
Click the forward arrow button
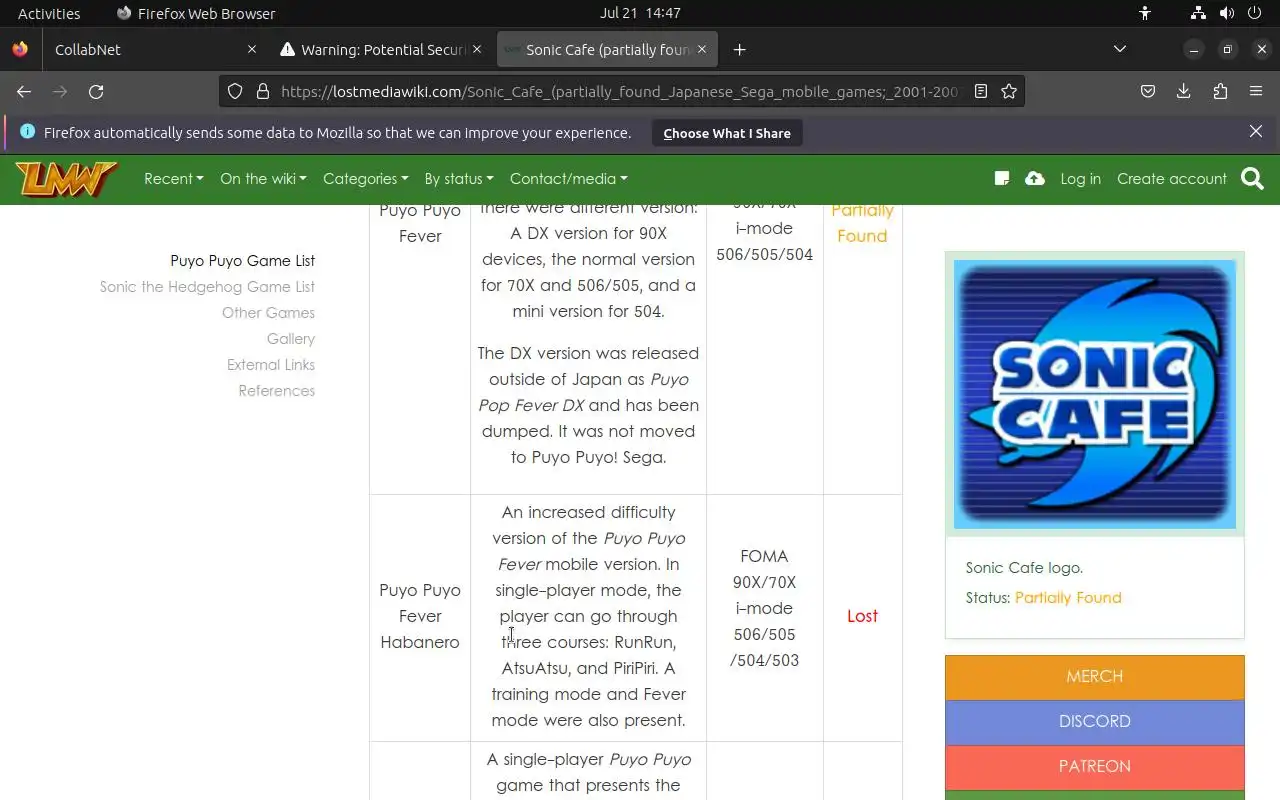(x=60, y=91)
